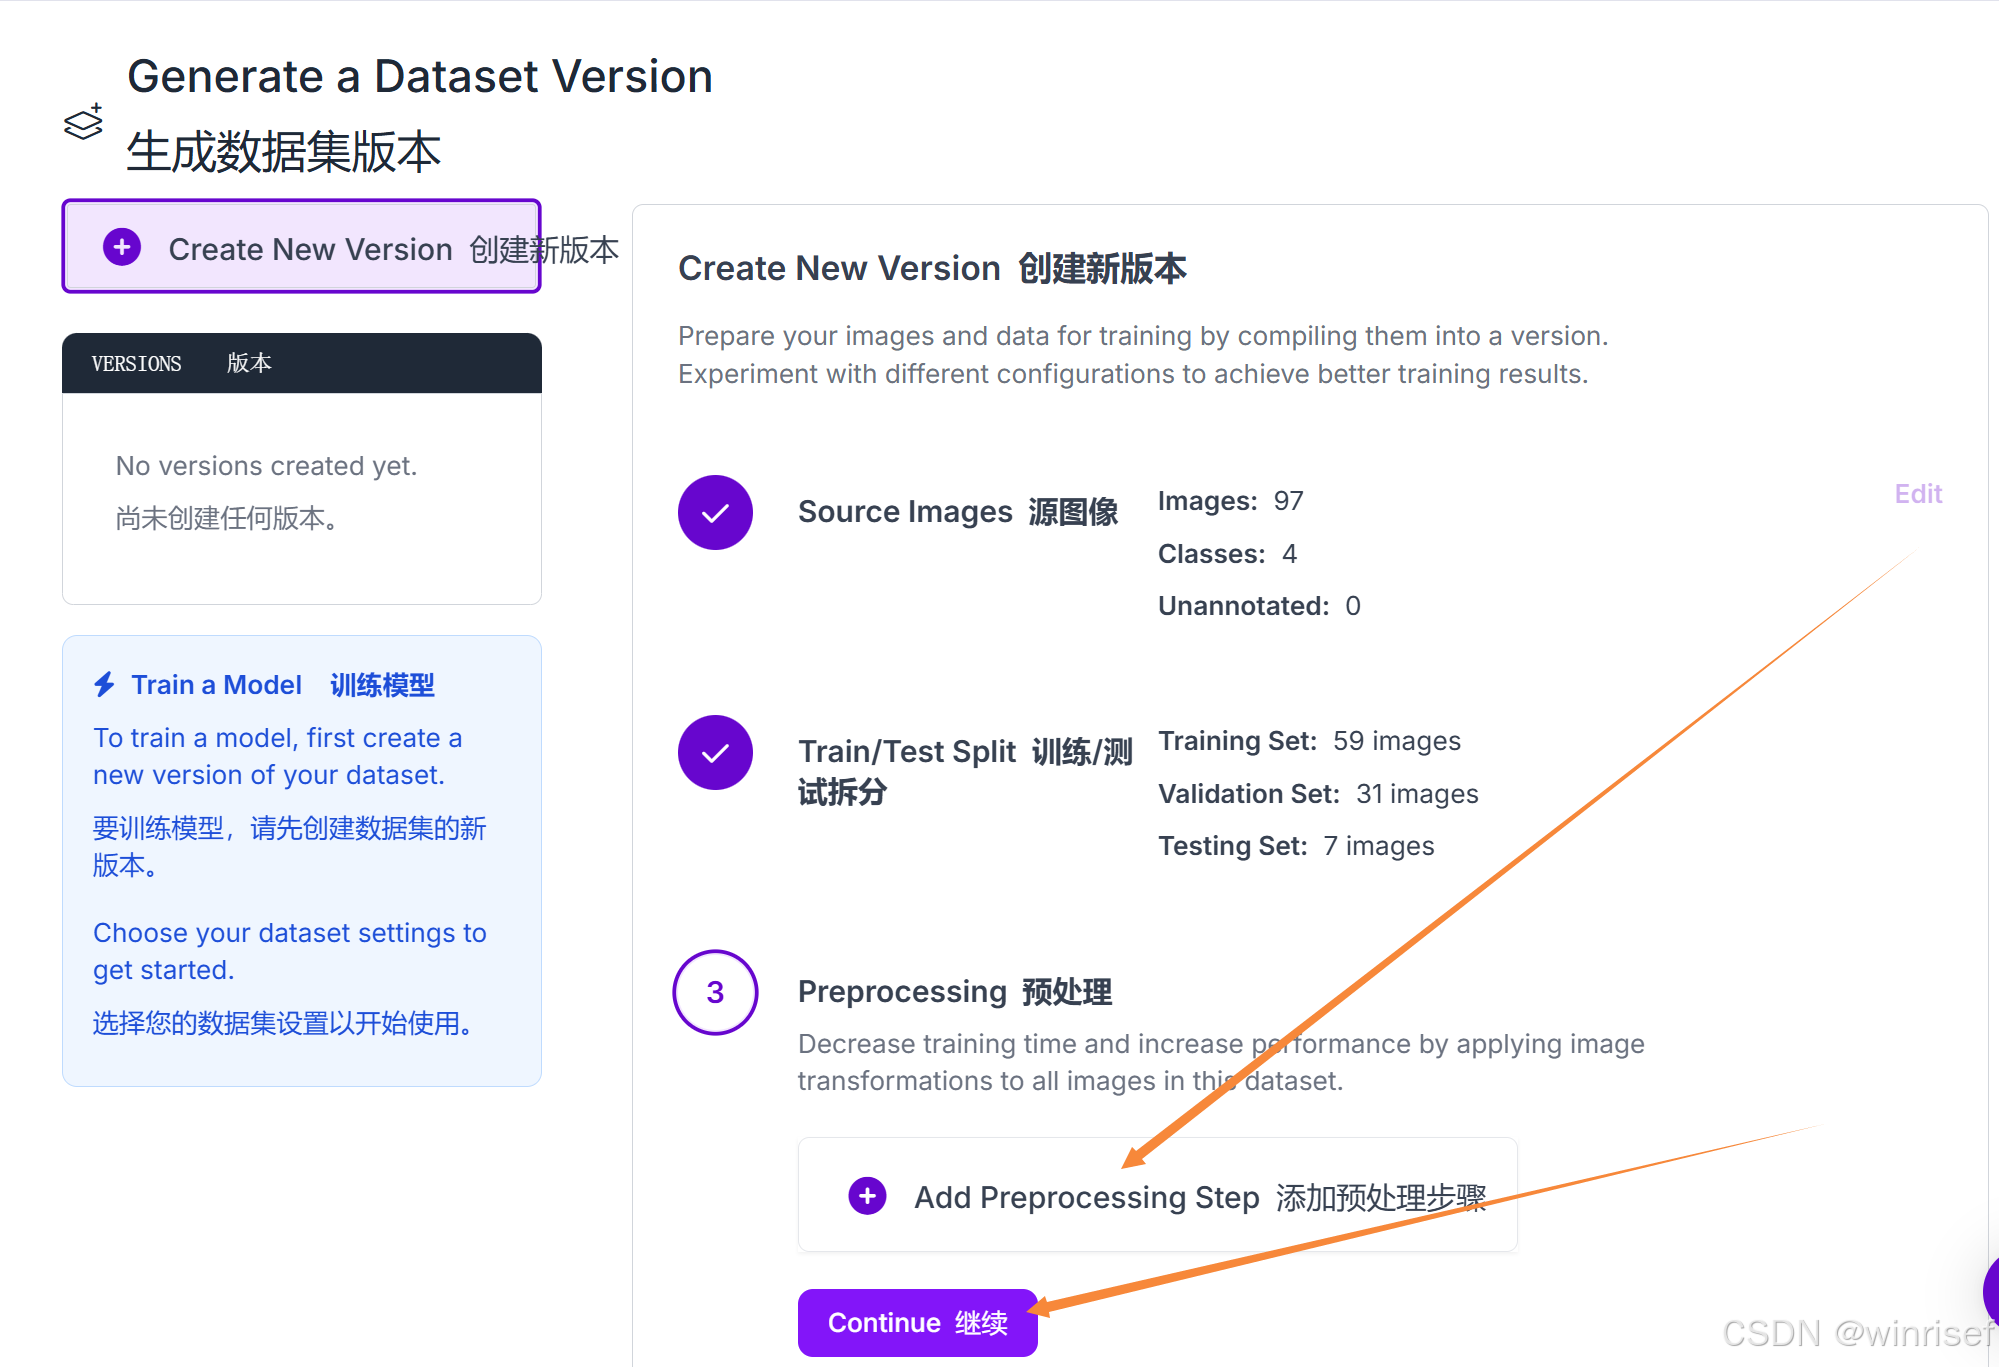This screenshot has width=1999, height=1367.
Task: Click the Edit link for Source Images
Action: (1917, 494)
